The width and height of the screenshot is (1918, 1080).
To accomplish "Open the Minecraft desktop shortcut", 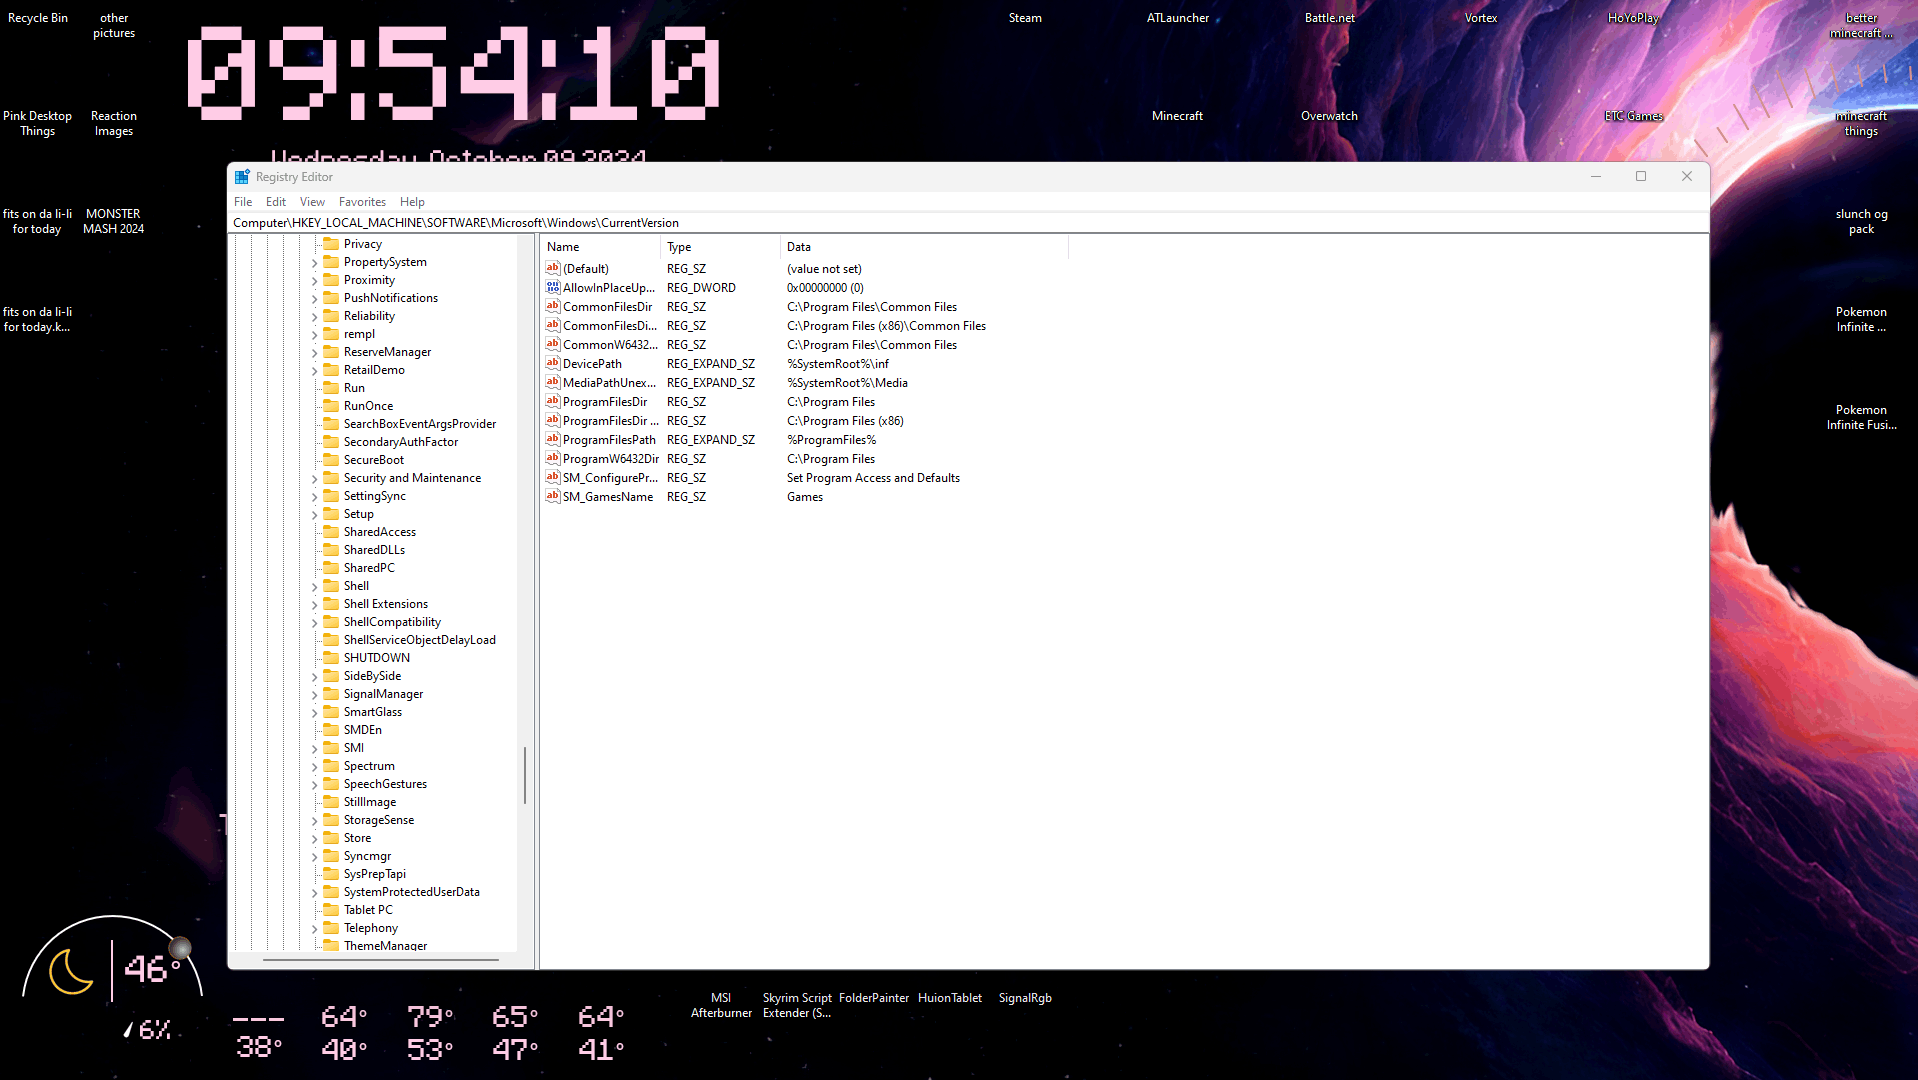I will (x=1177, y=116).
